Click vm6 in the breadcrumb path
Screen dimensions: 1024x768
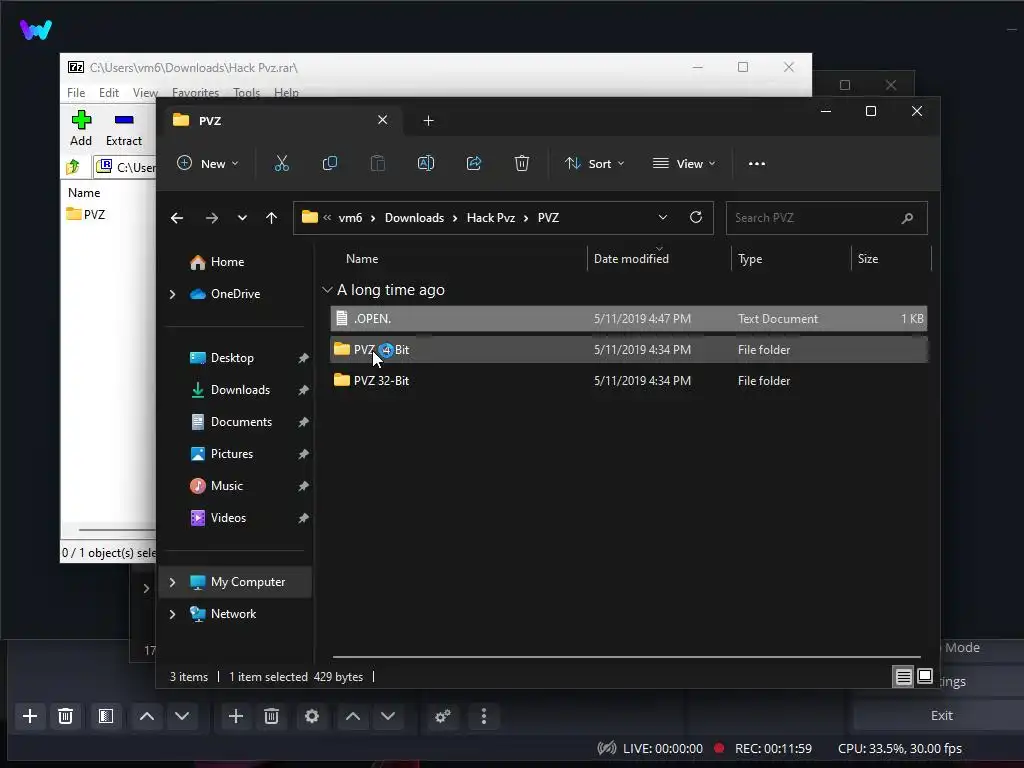350,217
